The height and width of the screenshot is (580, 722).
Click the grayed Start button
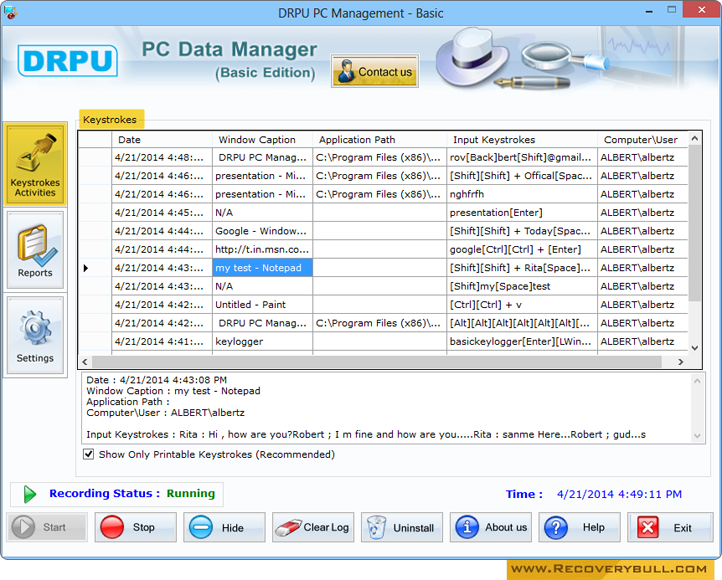coord(47,527)
